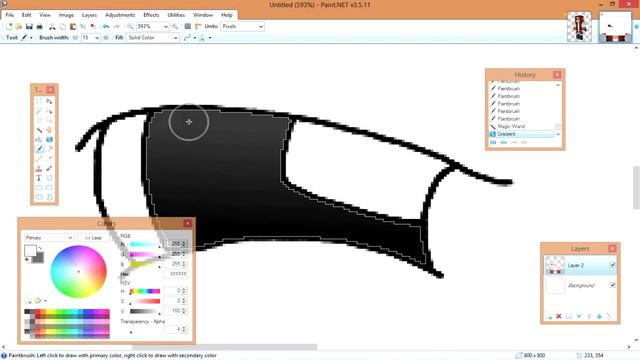The image size is (640, 360).
Task: Click the Hex color value field
Action: point(176,274)
